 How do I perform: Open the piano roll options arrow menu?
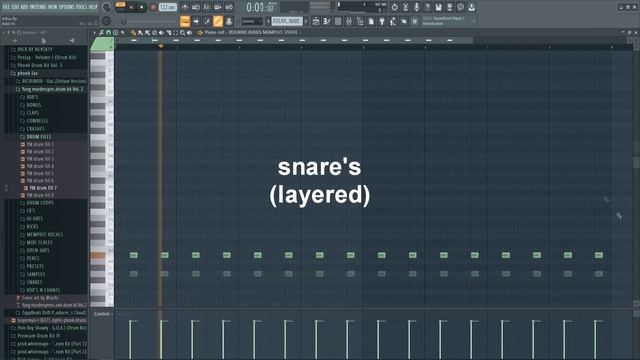(95, 33)
